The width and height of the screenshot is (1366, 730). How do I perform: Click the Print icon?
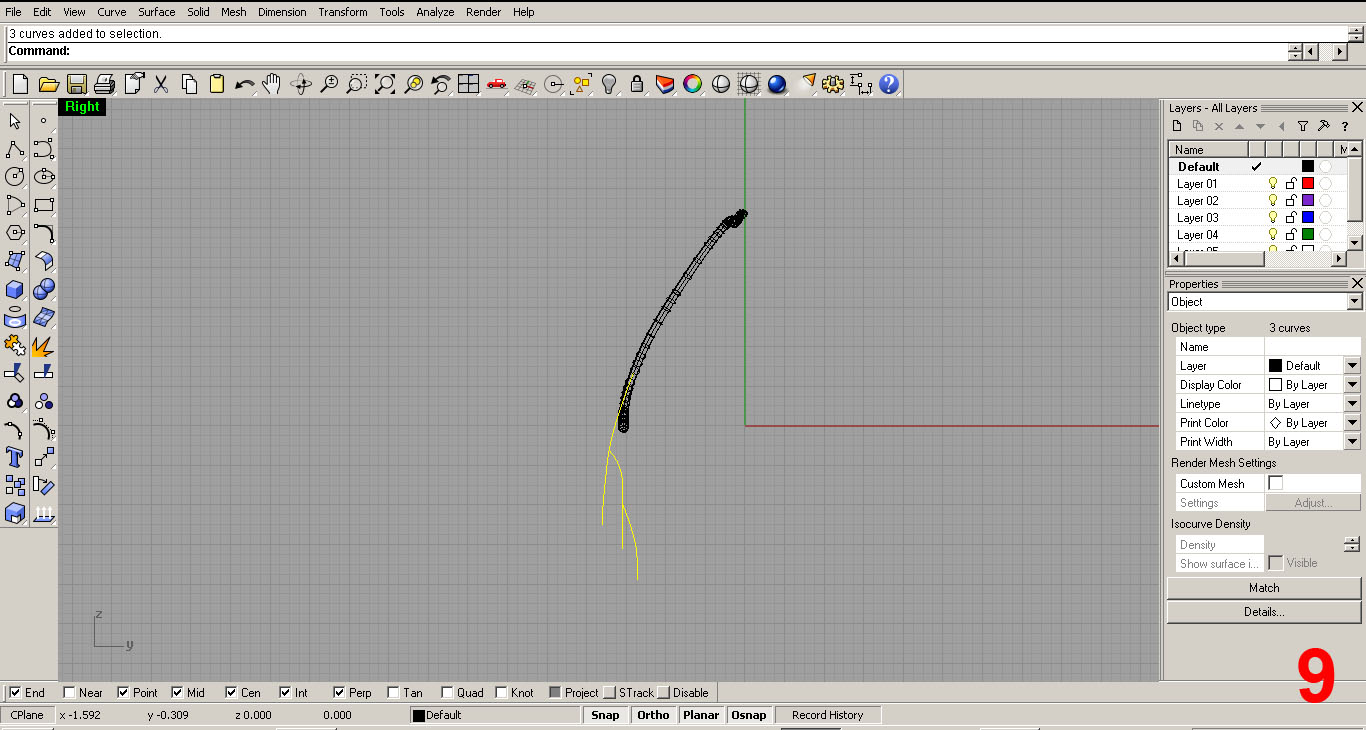tap(104, 84)
